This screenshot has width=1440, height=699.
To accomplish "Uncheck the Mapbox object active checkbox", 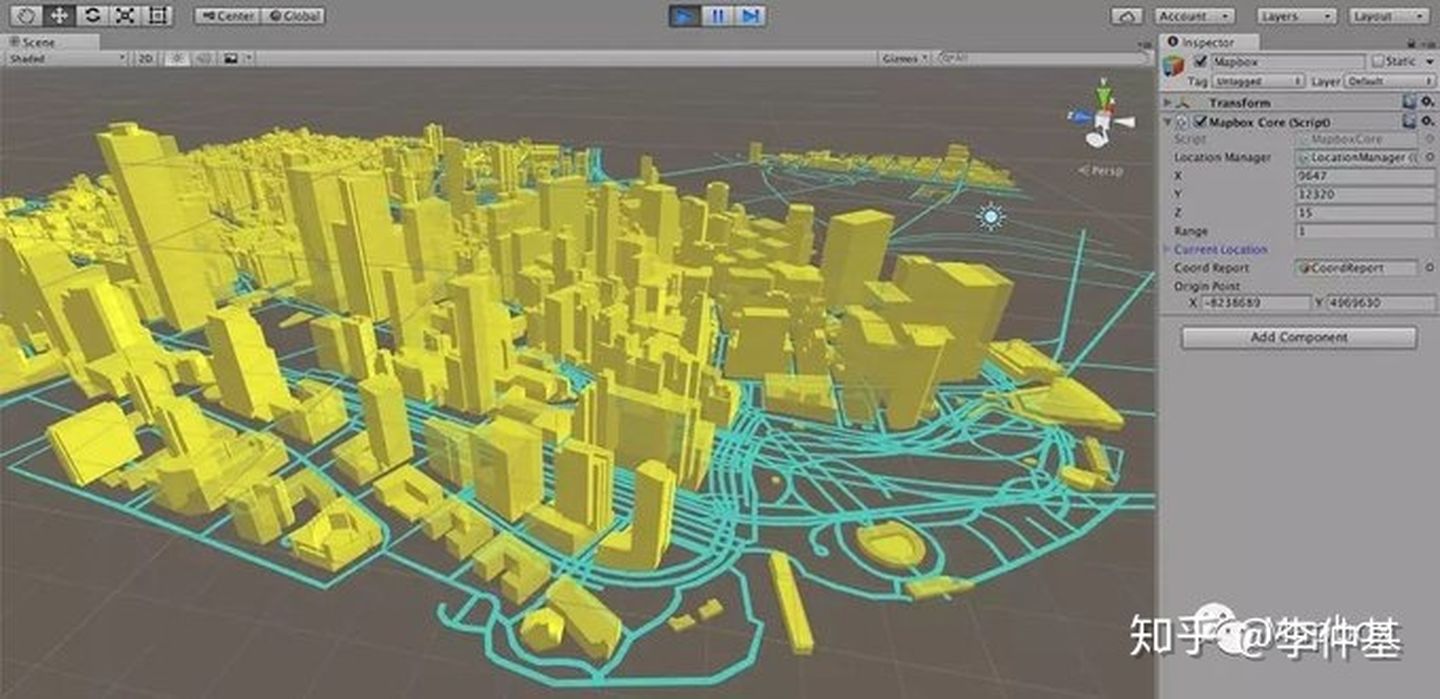I will [1201, 61].
